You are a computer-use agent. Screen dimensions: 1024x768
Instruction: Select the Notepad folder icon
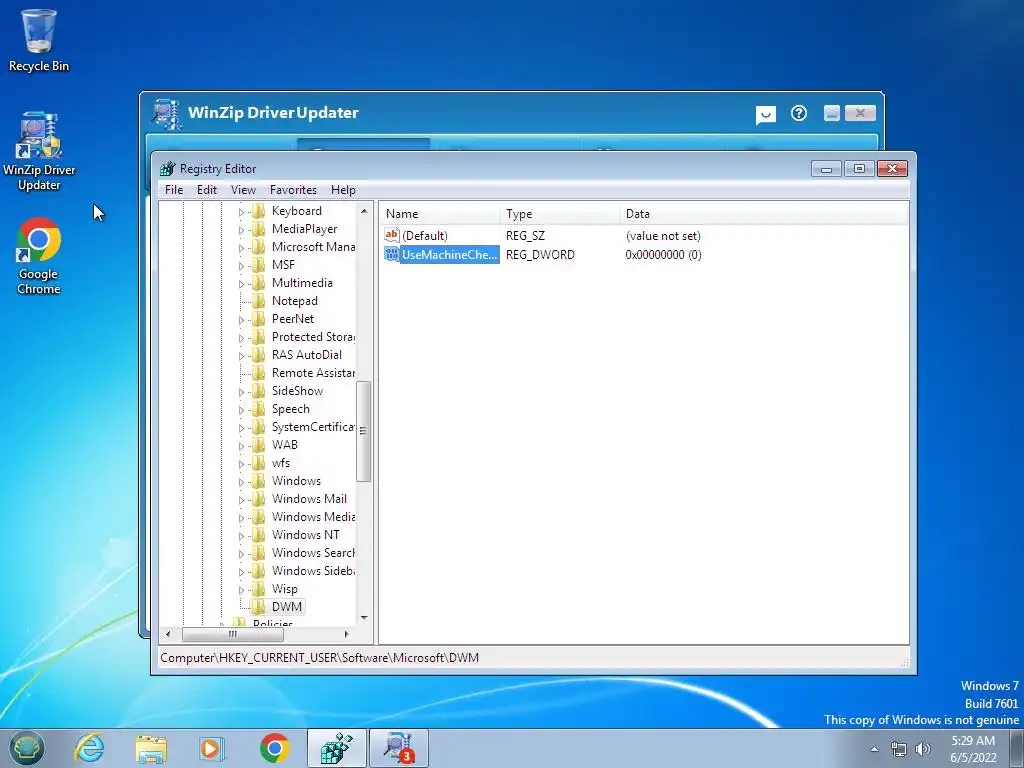pyautogui.click(x=259, y=301)
